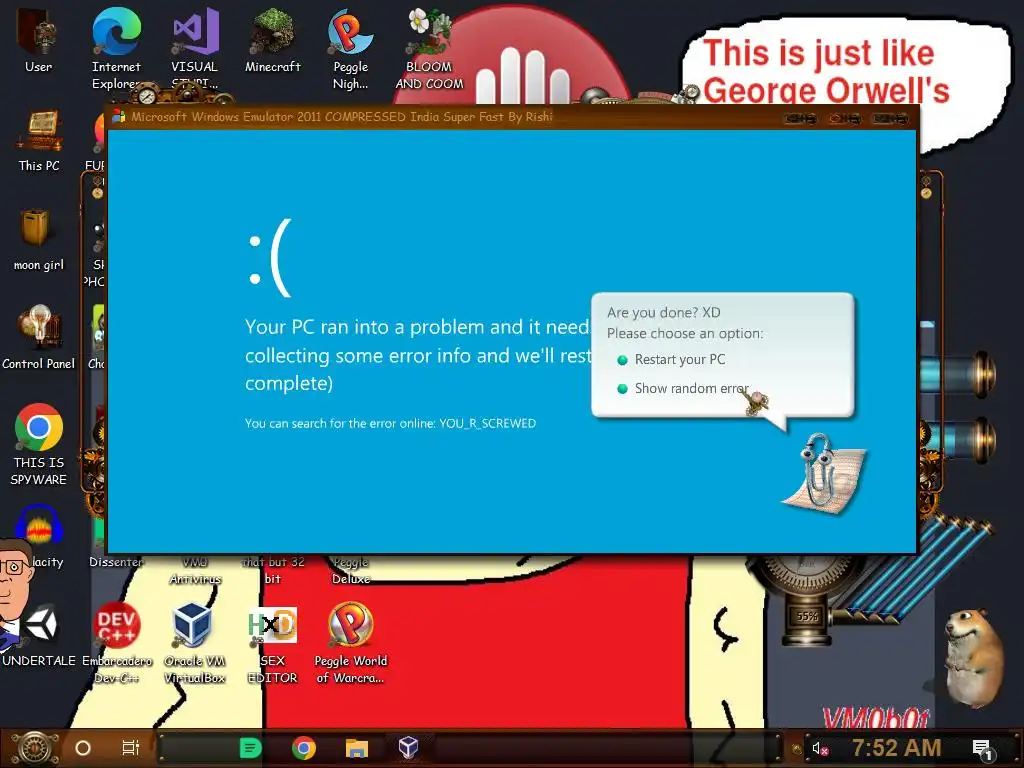This screenshot has height=768, width=1024.
Task: Click the sad face on blue screen
Action: tap(269, 259)
